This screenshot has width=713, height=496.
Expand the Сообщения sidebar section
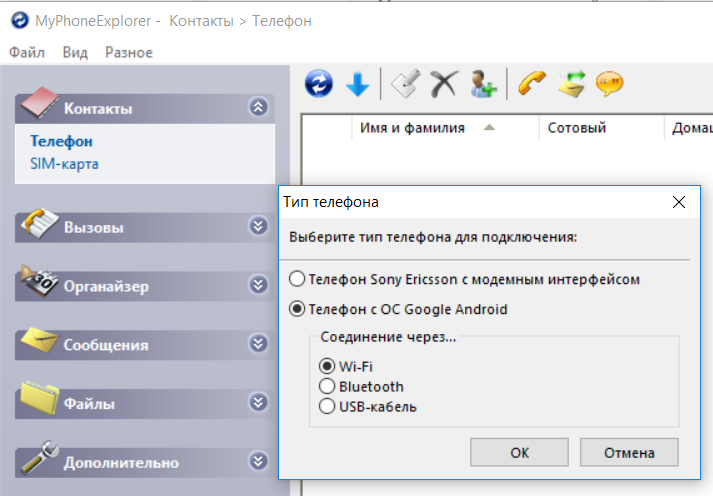(x=259, y=344)
